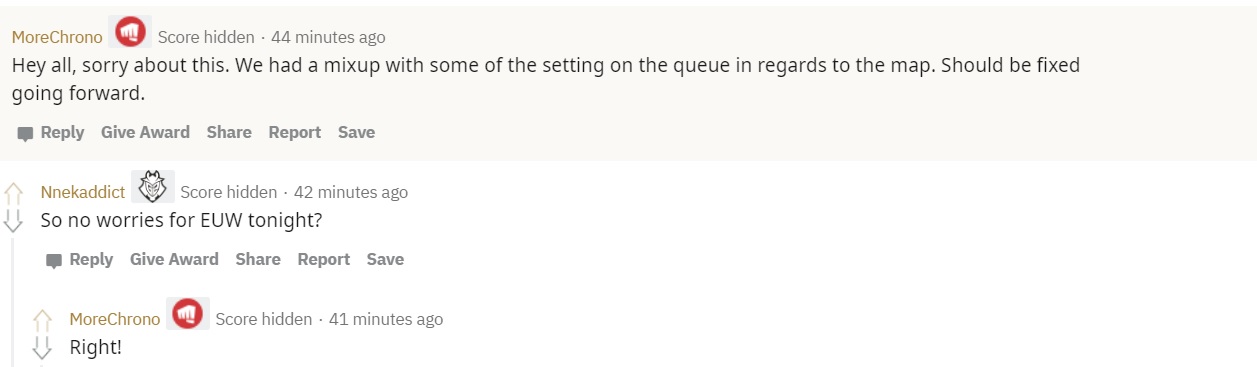Downvote Nnekaddict's comment
Viewport: 1257px width, 367px height.
(x=13, y=221)
